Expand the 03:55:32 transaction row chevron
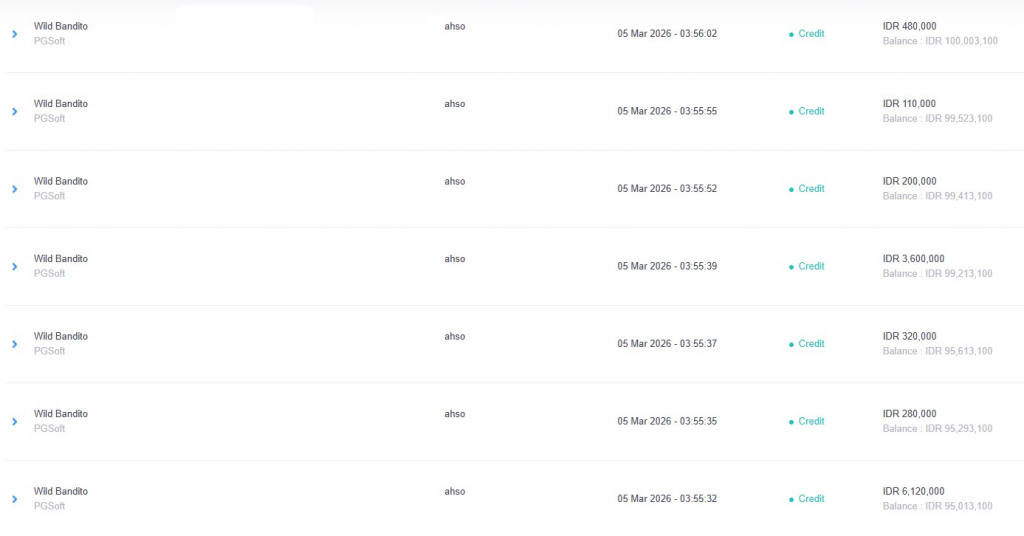 (x=14, y=499)
